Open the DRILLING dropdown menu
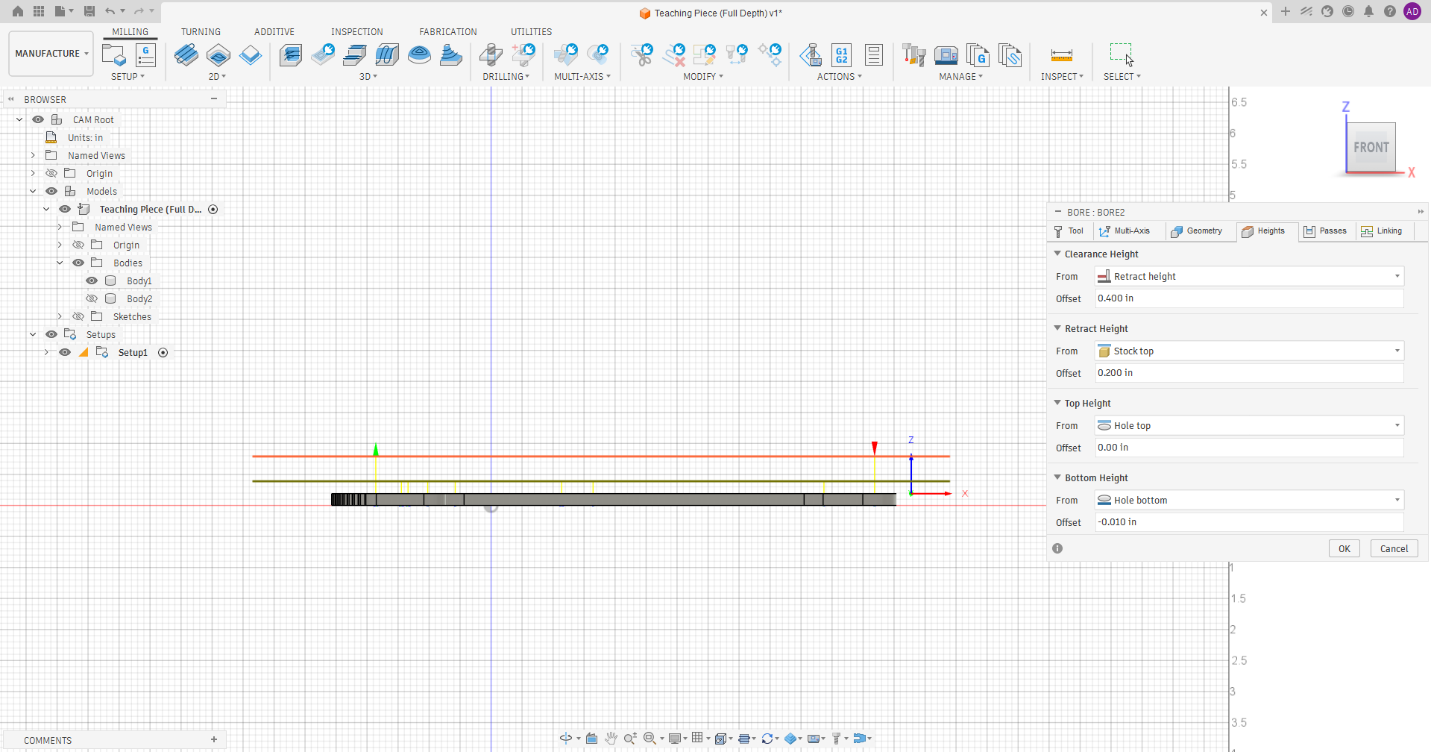1431x752 pixels. [x=505, y=76]
